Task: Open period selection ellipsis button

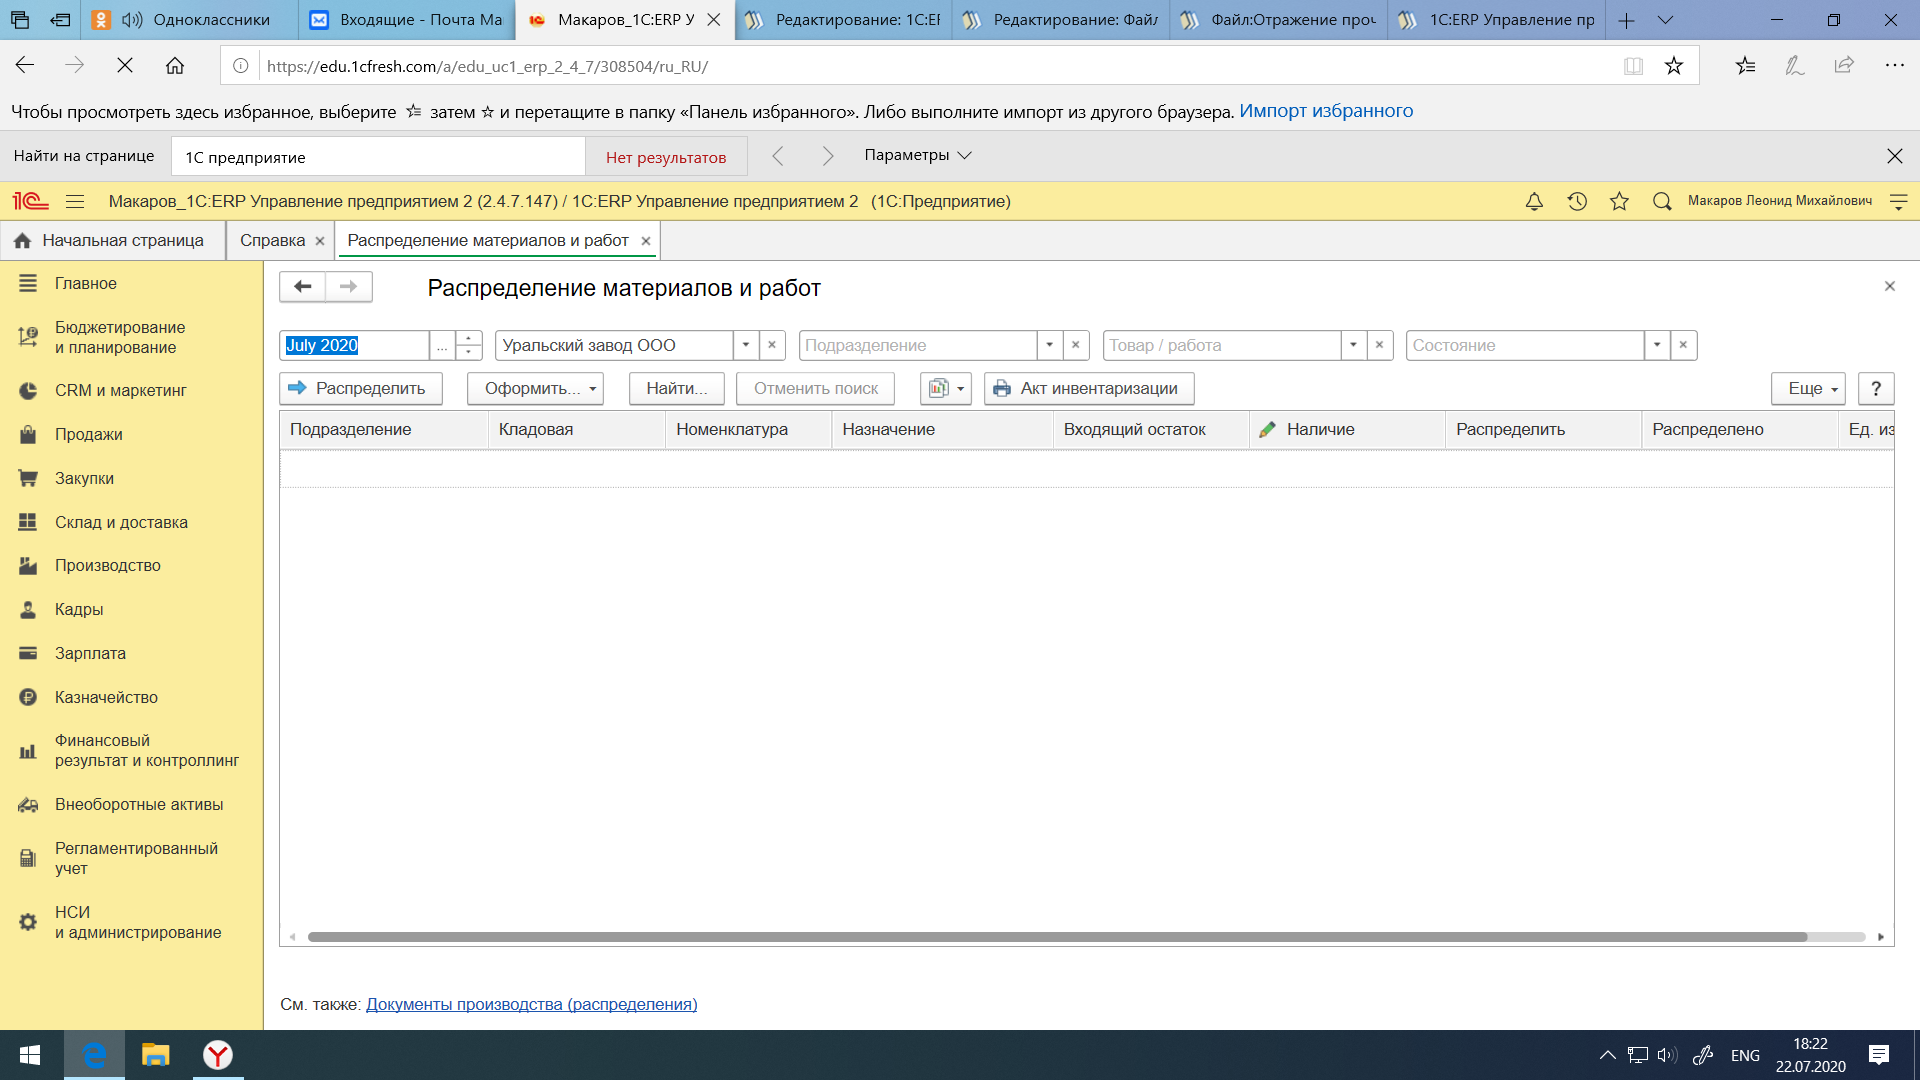Action: (x=442, y=345)
